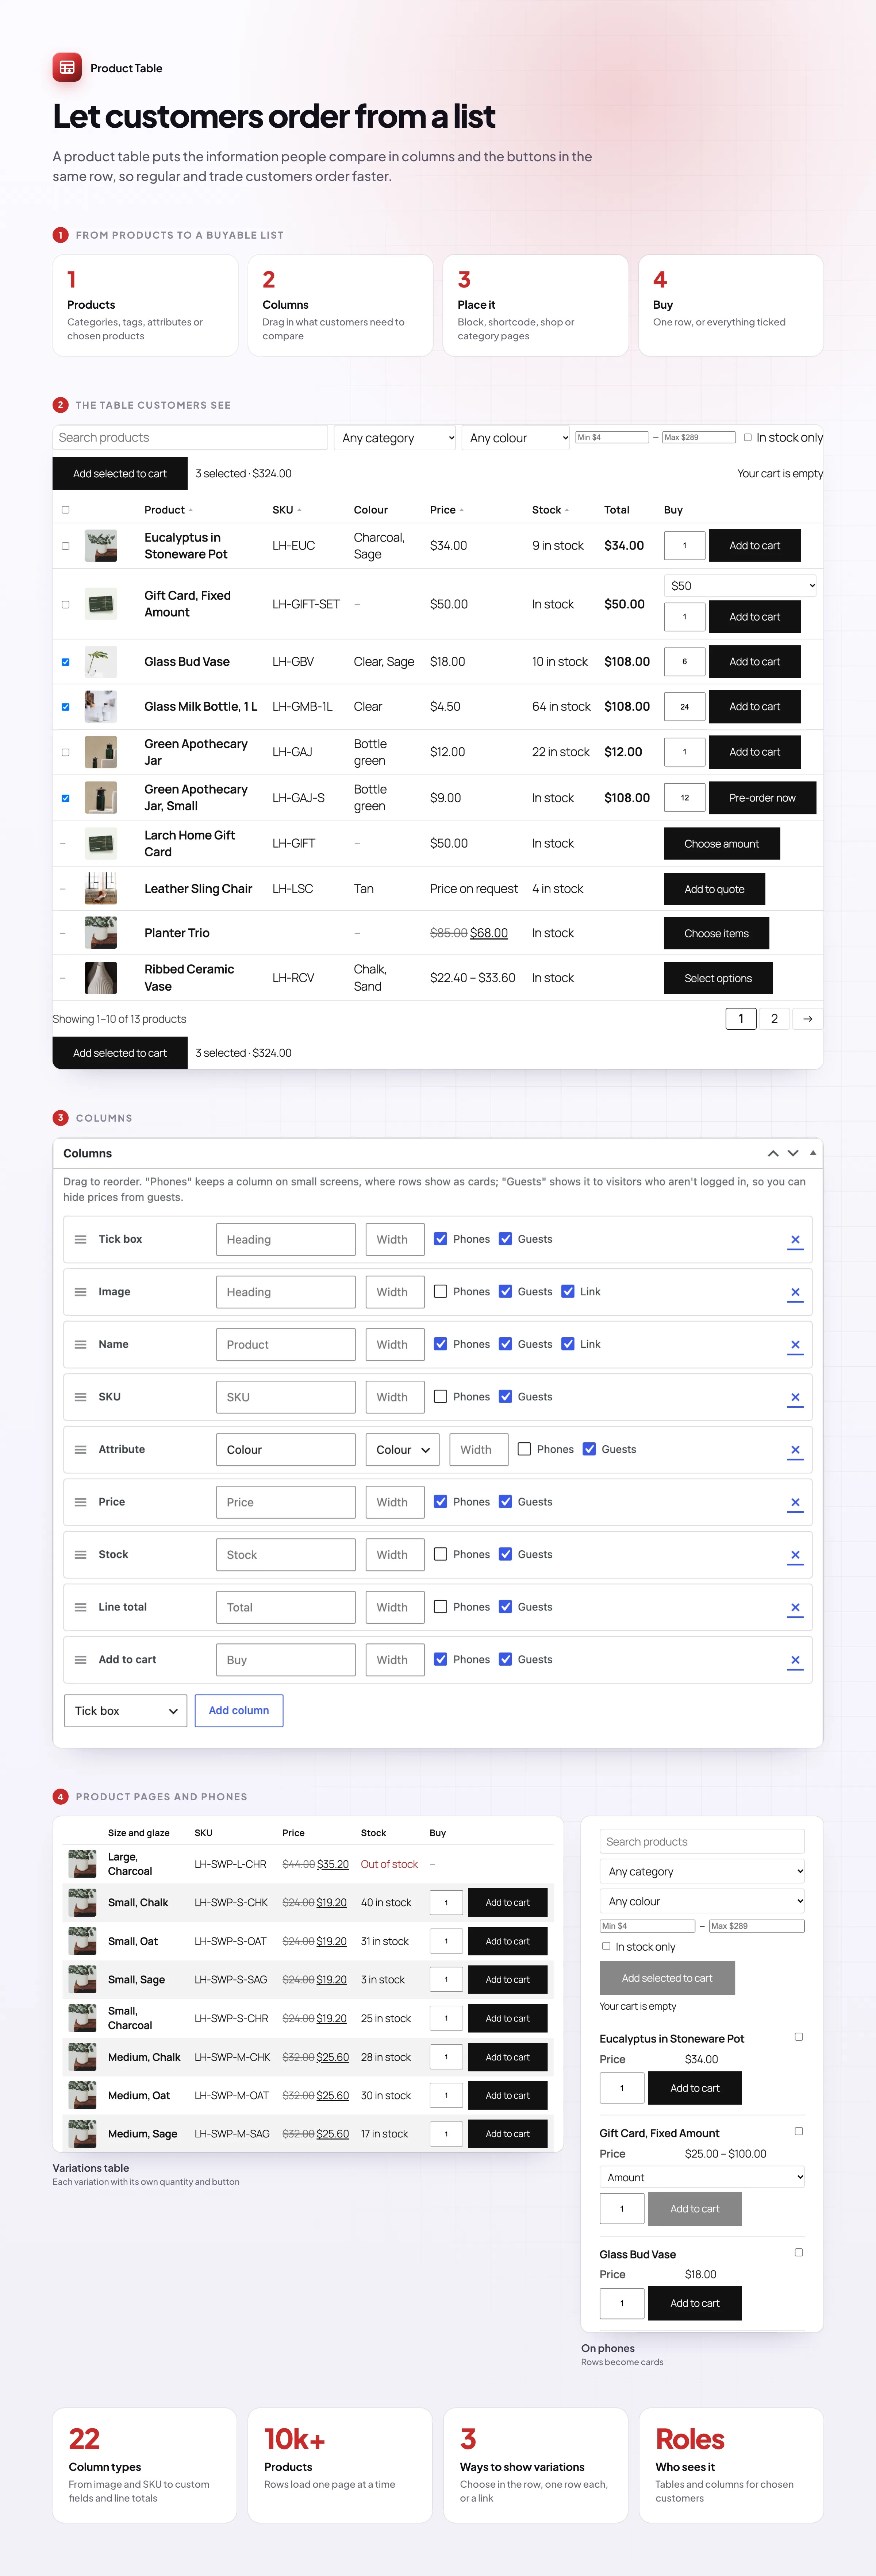Image resolution: width=876 pixels, height=2576 pixels.
Task: Go to page 2 of products
Action: [x=774, y=1018]
